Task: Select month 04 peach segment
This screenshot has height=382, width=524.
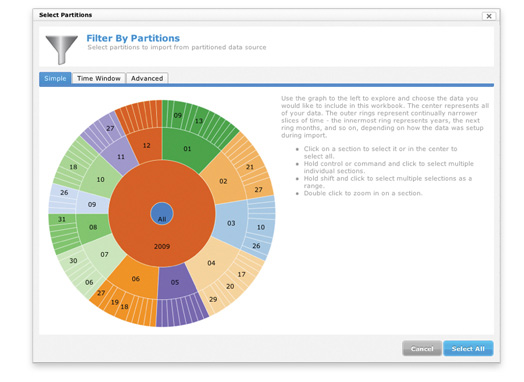Action: (x=211, y=263)
